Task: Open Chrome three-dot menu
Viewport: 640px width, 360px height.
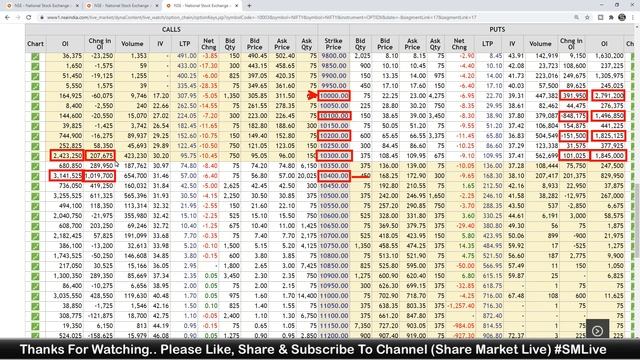Action: click(x=633, y=18)
